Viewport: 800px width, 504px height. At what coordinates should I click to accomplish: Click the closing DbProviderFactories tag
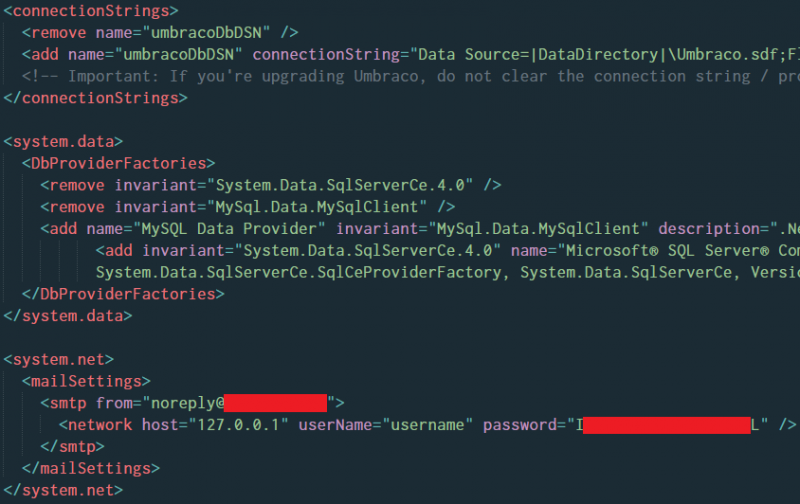tap(123, 294)
